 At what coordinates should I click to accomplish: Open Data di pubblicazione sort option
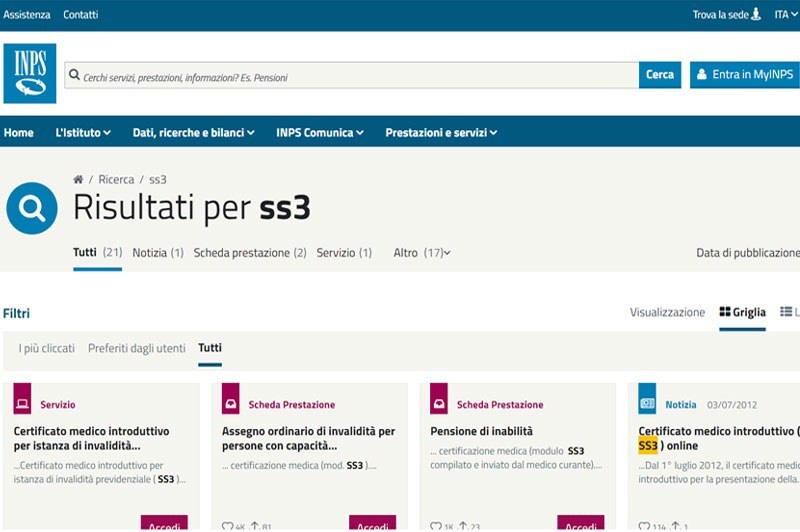click(748, 252)
